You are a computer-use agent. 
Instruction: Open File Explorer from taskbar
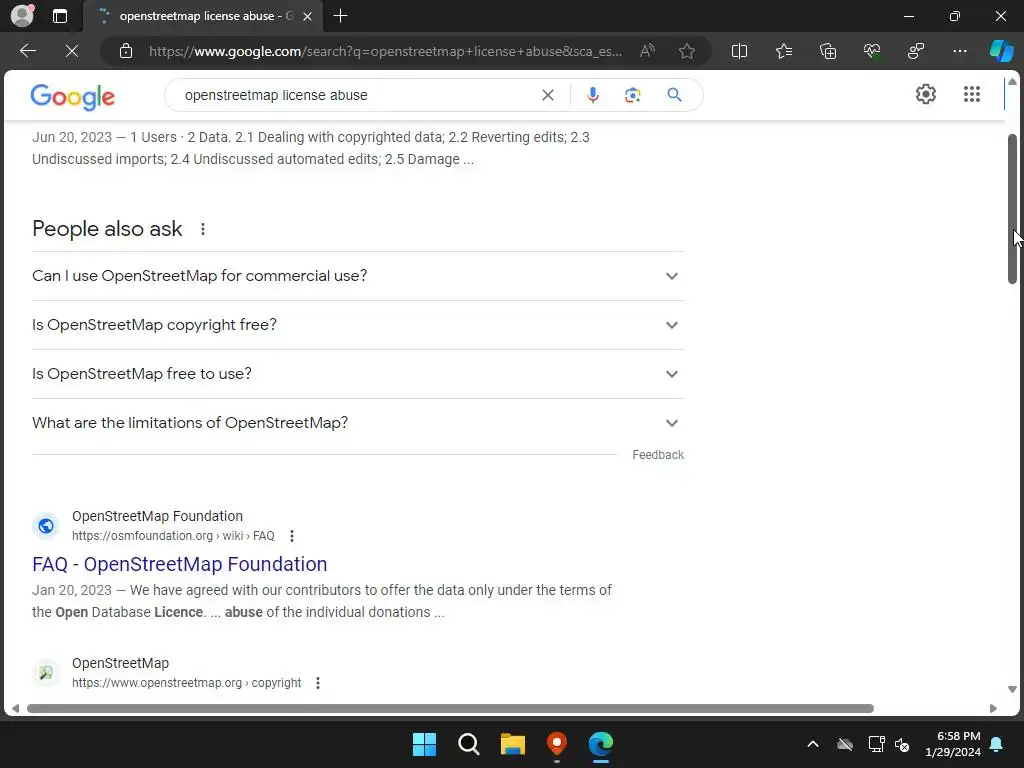point(513,744)
